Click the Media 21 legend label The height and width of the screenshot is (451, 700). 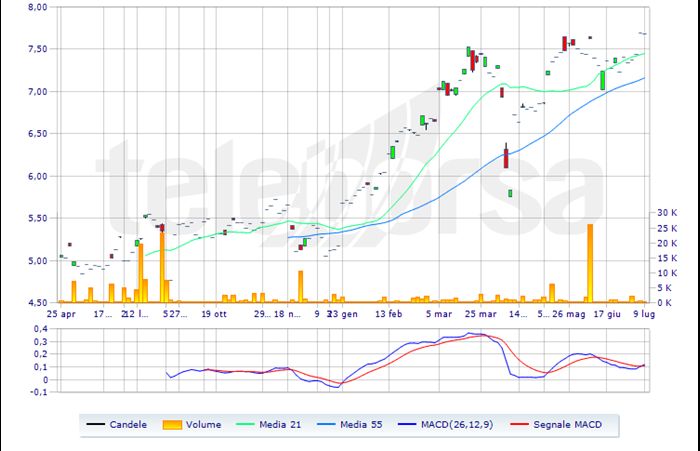[x=280, y=425]
